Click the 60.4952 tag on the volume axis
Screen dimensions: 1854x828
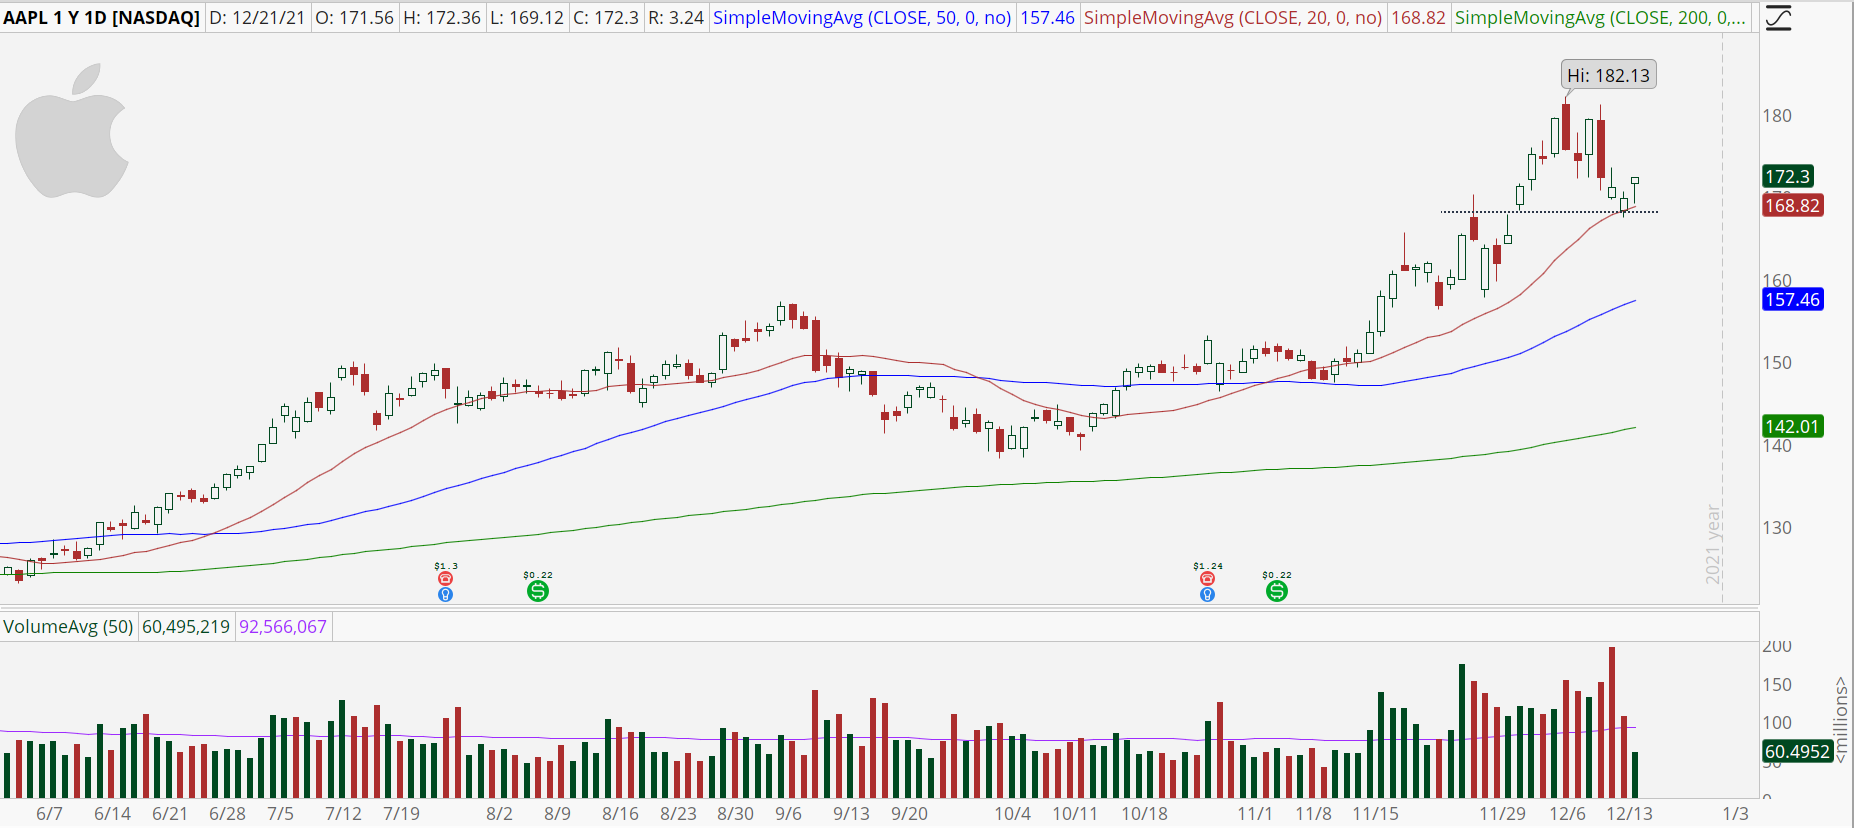1797,752
